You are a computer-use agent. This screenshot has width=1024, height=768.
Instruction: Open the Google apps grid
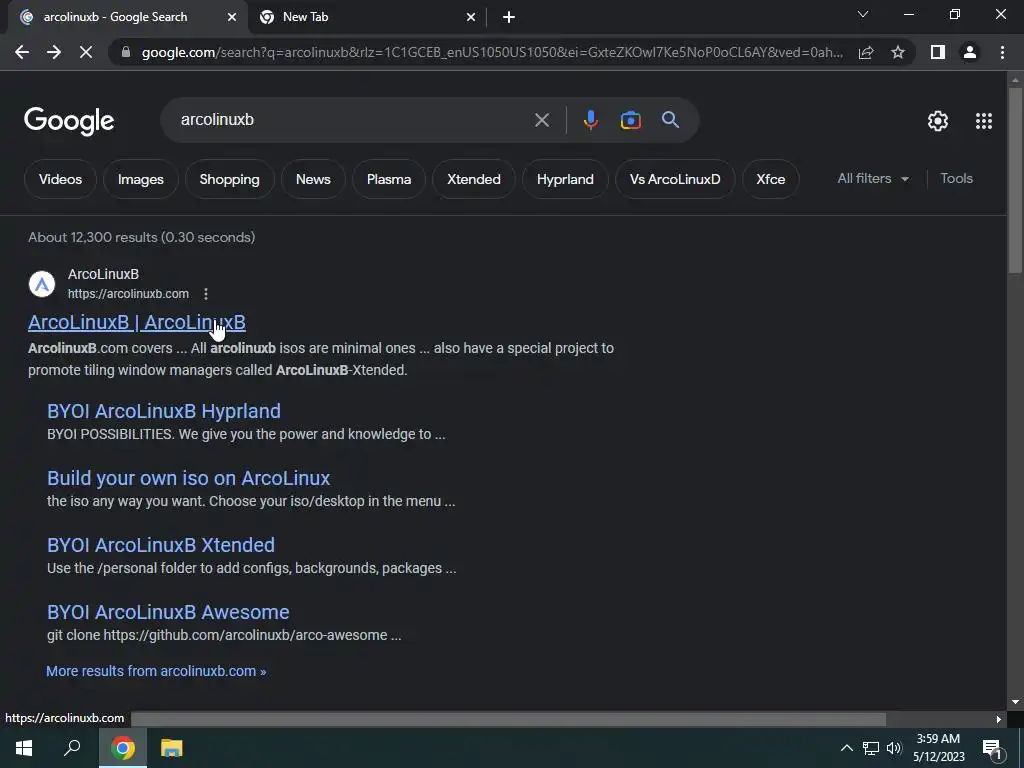point(984,121)
